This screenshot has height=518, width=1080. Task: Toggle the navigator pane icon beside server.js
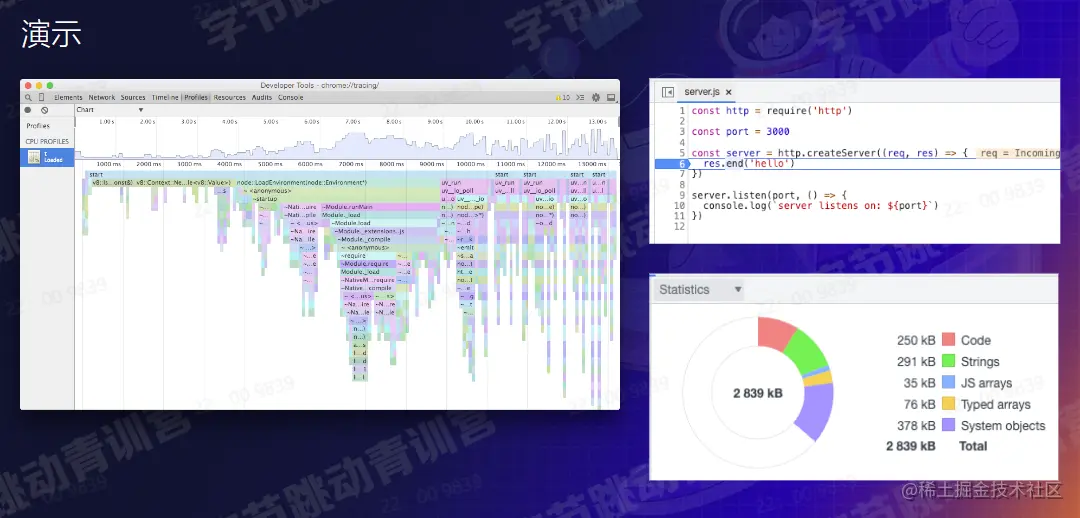667,92
